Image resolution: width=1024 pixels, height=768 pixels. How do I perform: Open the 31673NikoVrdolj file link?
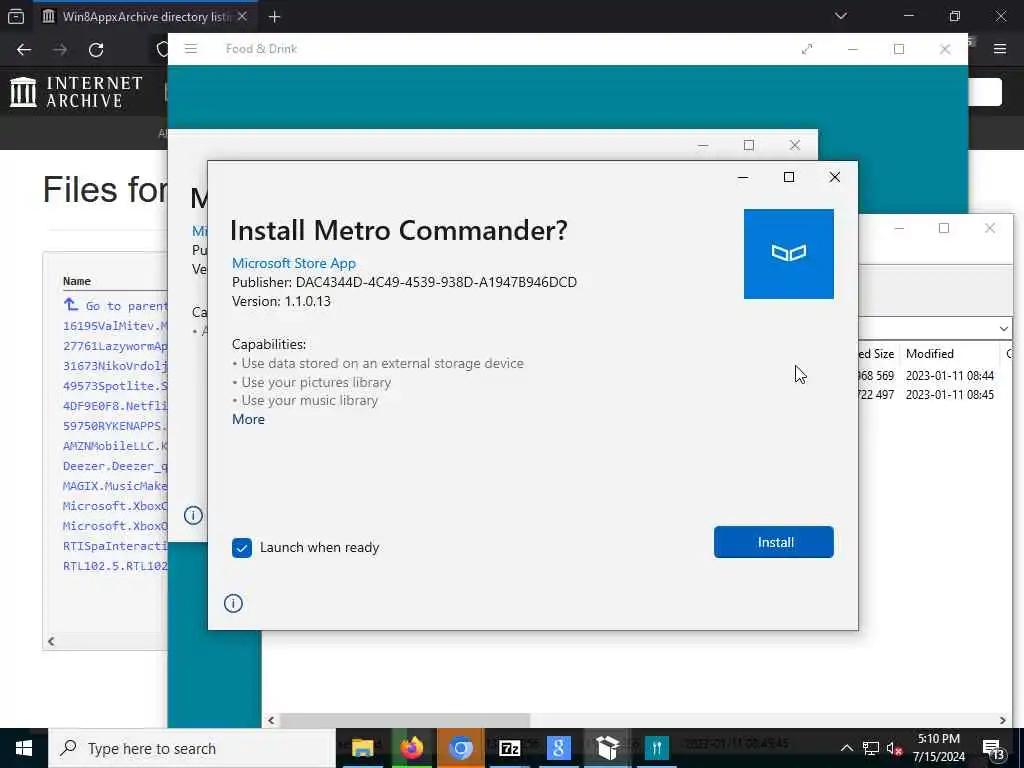coord(115,366)
